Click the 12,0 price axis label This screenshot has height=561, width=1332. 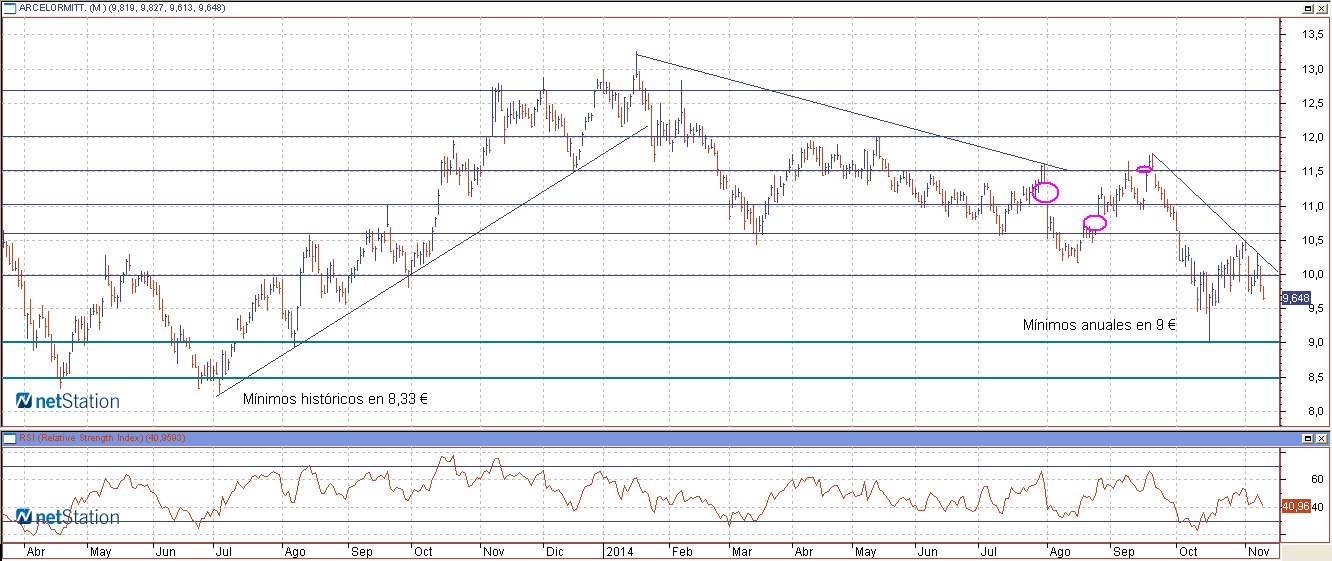click(1314, 137)
